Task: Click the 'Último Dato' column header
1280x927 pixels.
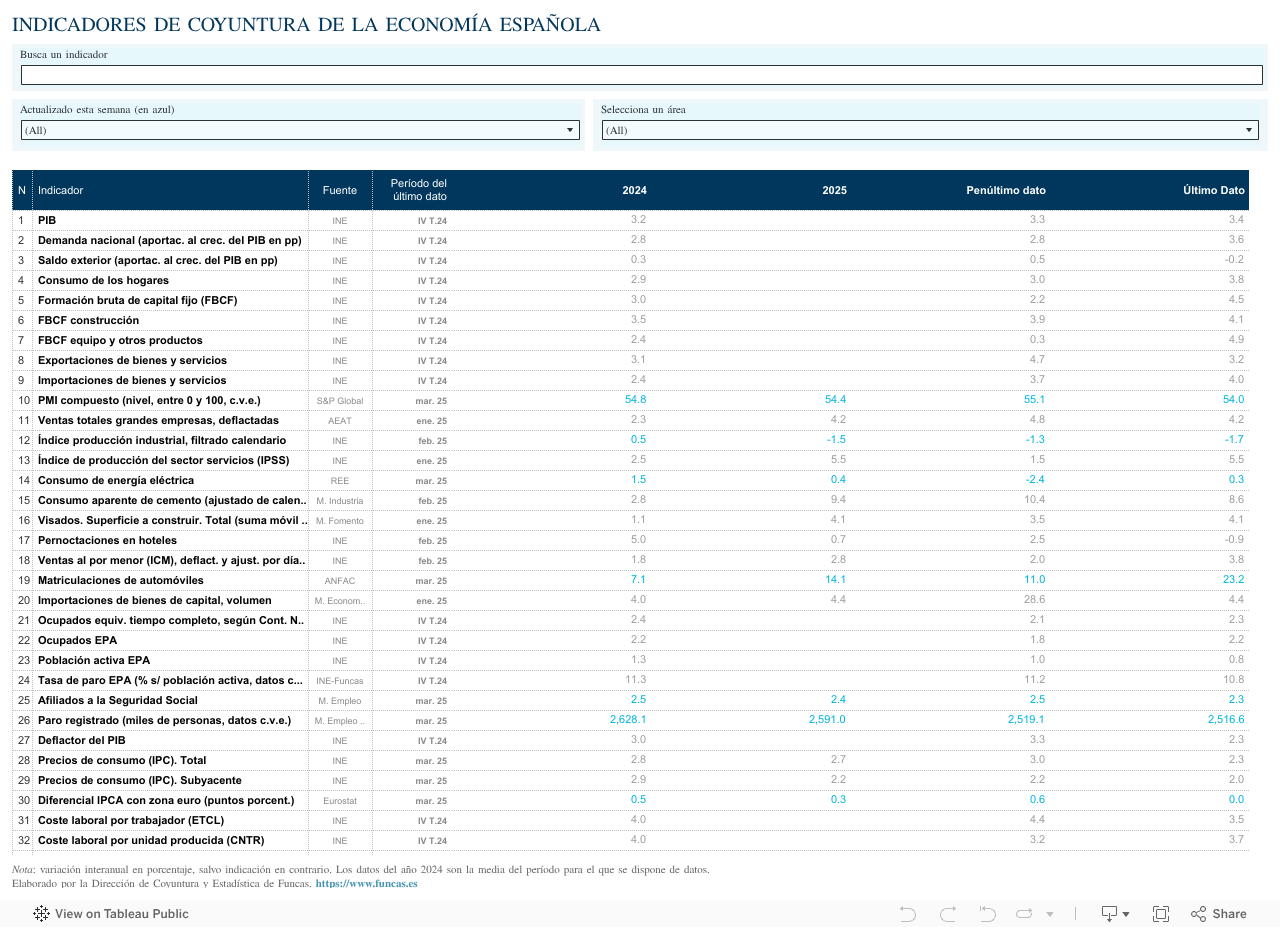Action: tap(1213, 190)
